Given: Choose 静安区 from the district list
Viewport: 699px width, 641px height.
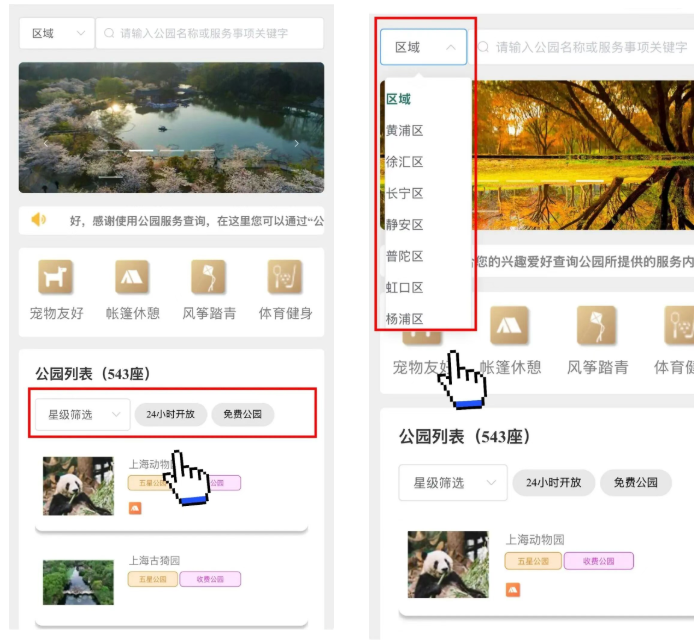Looking at the screenshot, I should pos(405,225).
